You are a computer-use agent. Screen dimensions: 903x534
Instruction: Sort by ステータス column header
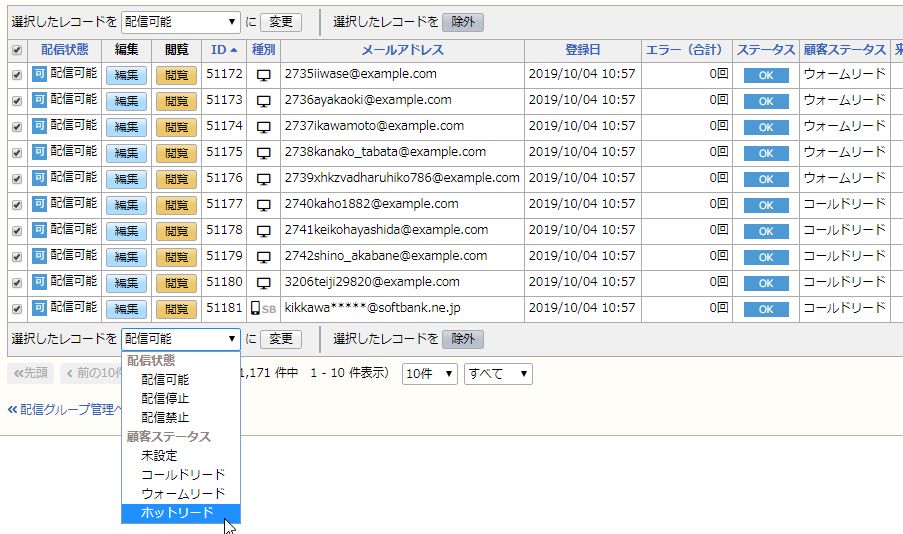click(765, 50)
